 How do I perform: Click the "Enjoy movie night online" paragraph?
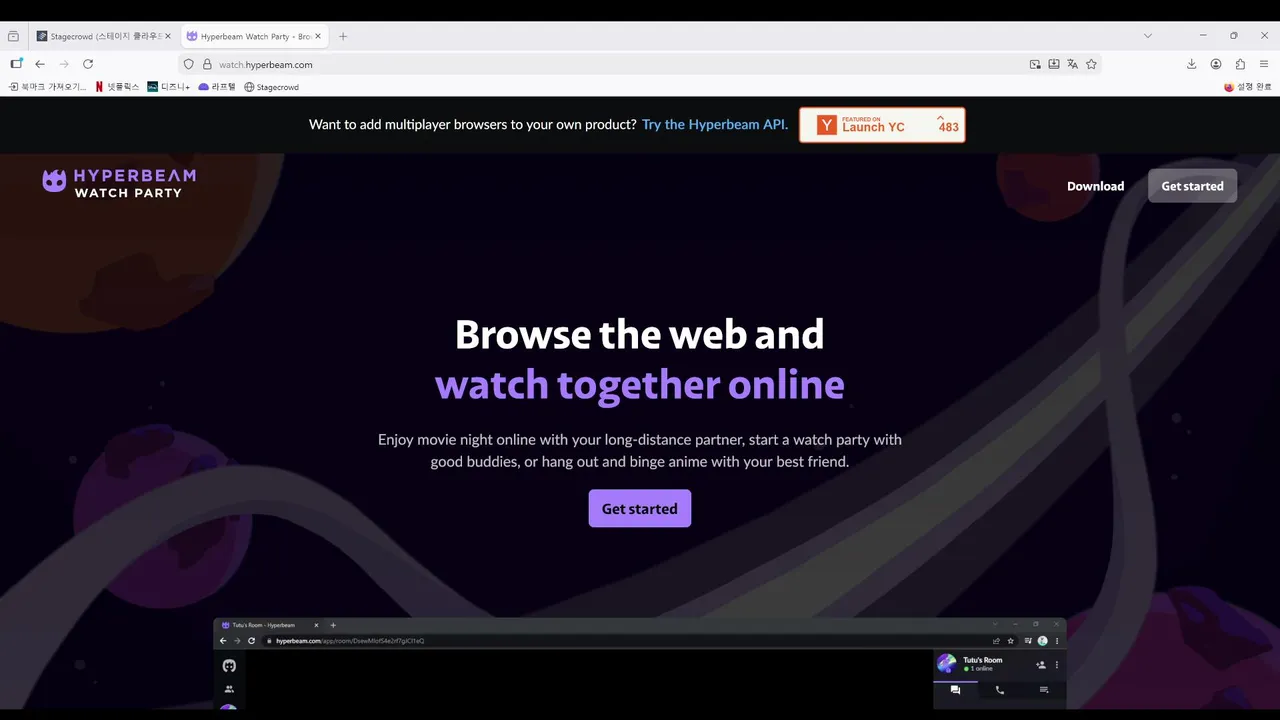coord(640,451)
